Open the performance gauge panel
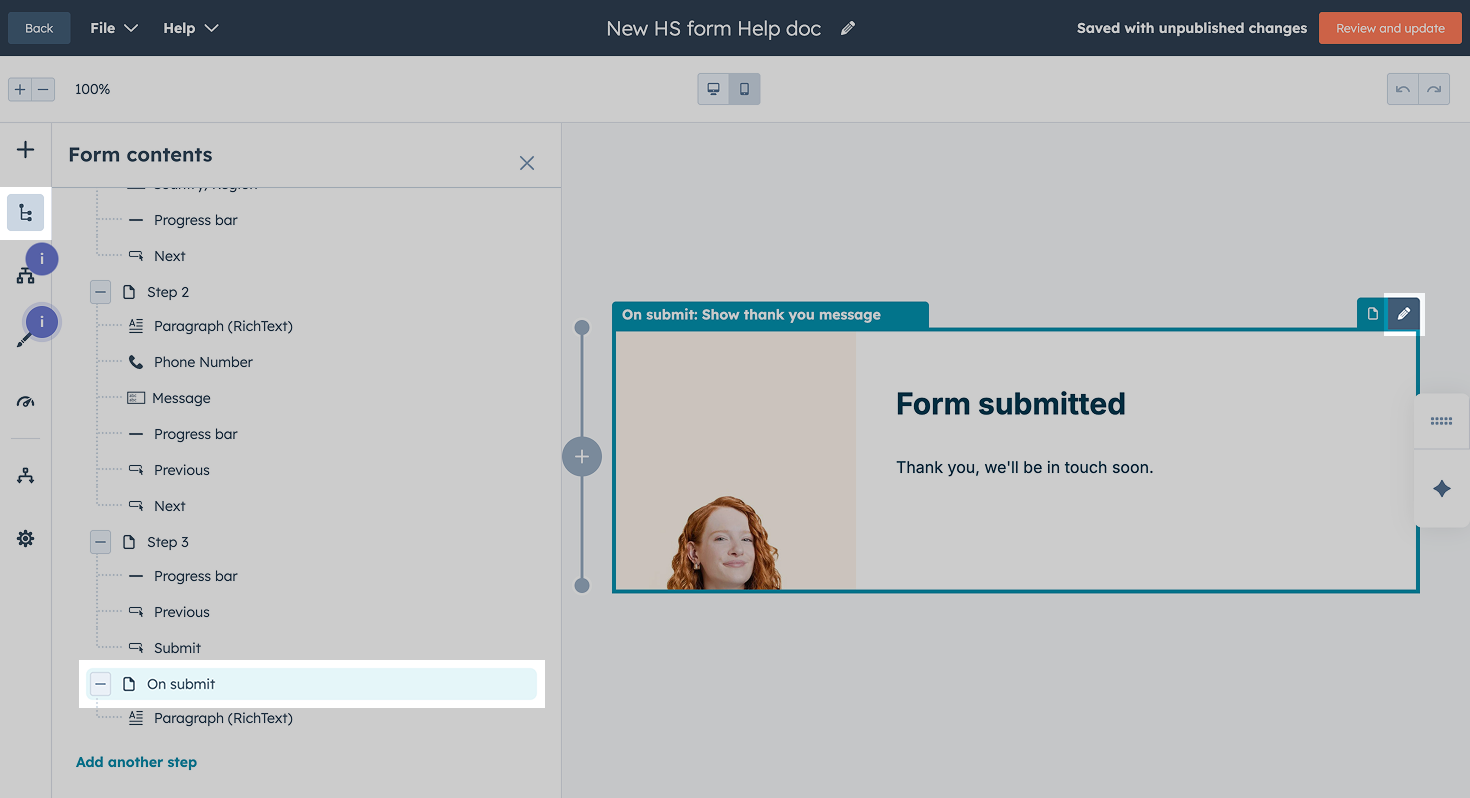 (25, 401)
